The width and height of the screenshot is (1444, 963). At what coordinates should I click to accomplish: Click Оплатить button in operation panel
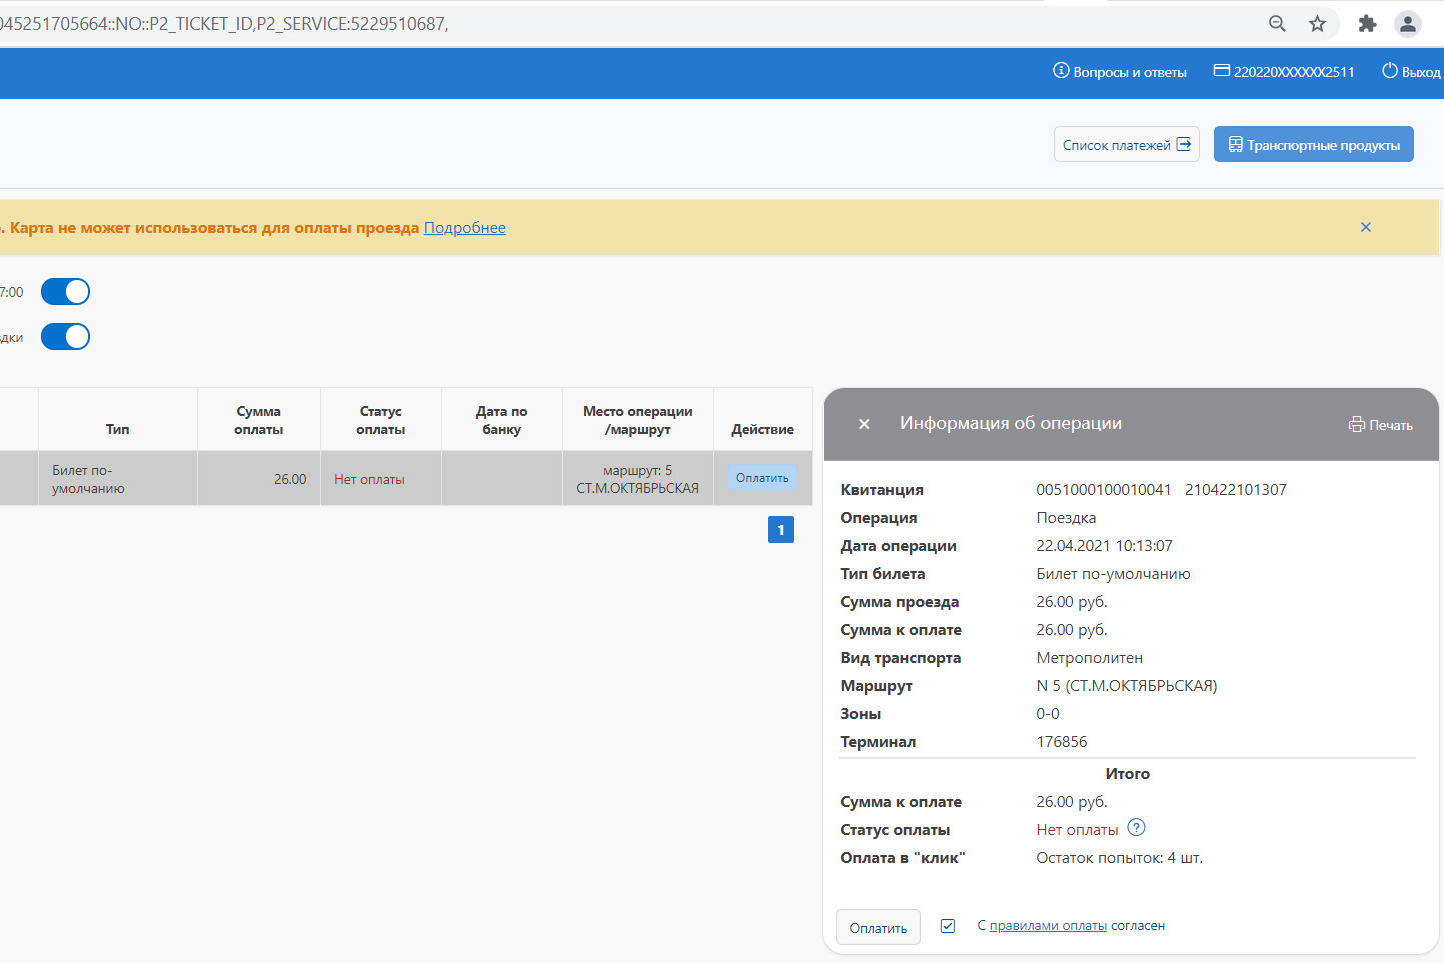tap(878, 928)
